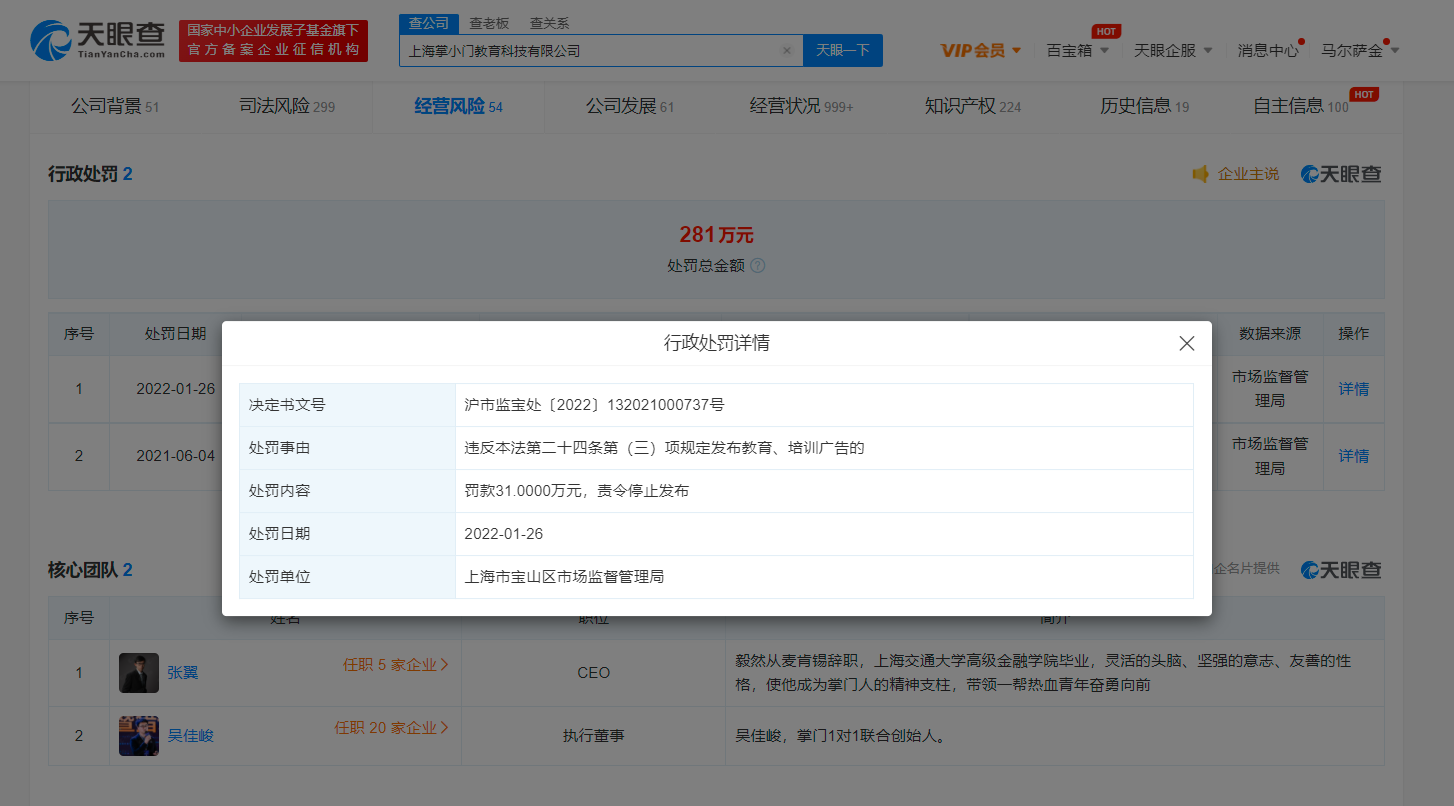Click the 处罚日期 column header
This screenshot has width=1454, height=806.
(x=176, y=334)
